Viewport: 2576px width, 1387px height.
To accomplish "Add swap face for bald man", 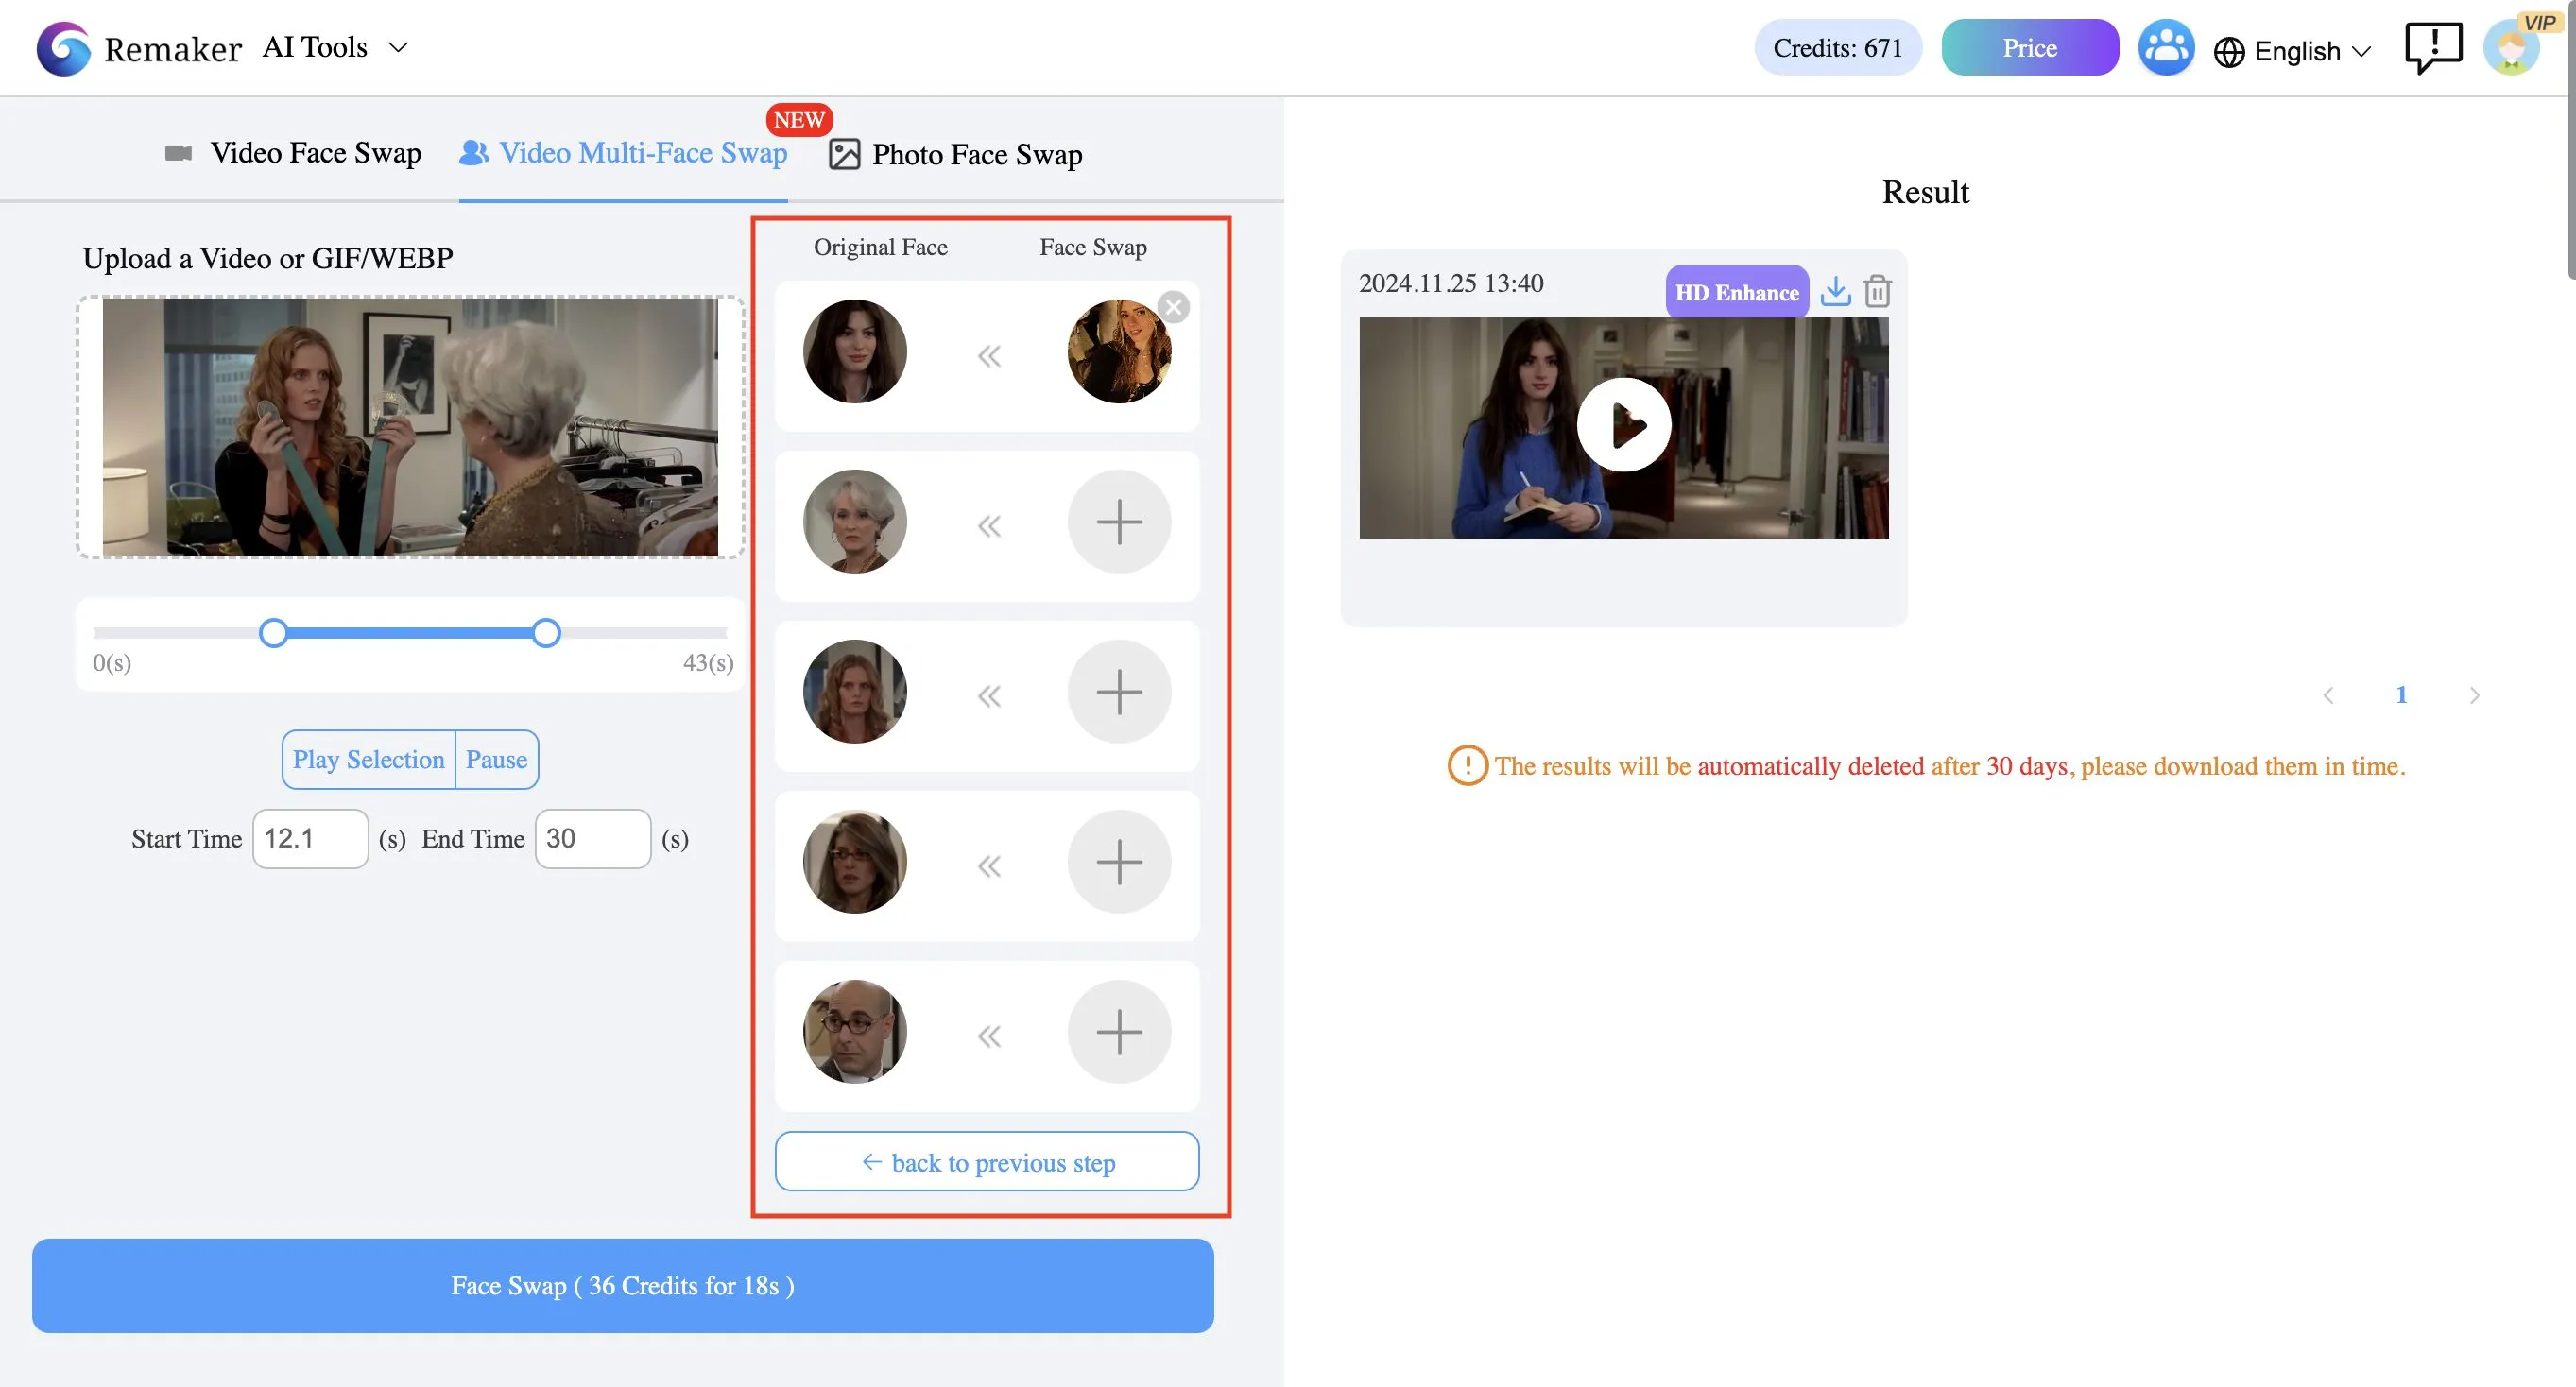I will click(1119, 1032).
